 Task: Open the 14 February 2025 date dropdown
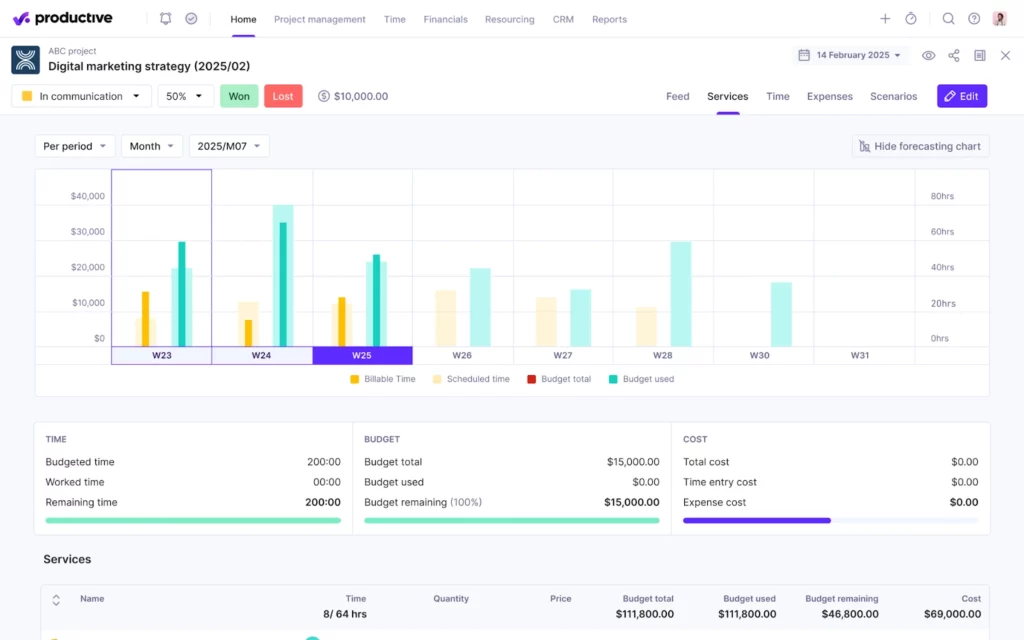(x=850, y=55)
